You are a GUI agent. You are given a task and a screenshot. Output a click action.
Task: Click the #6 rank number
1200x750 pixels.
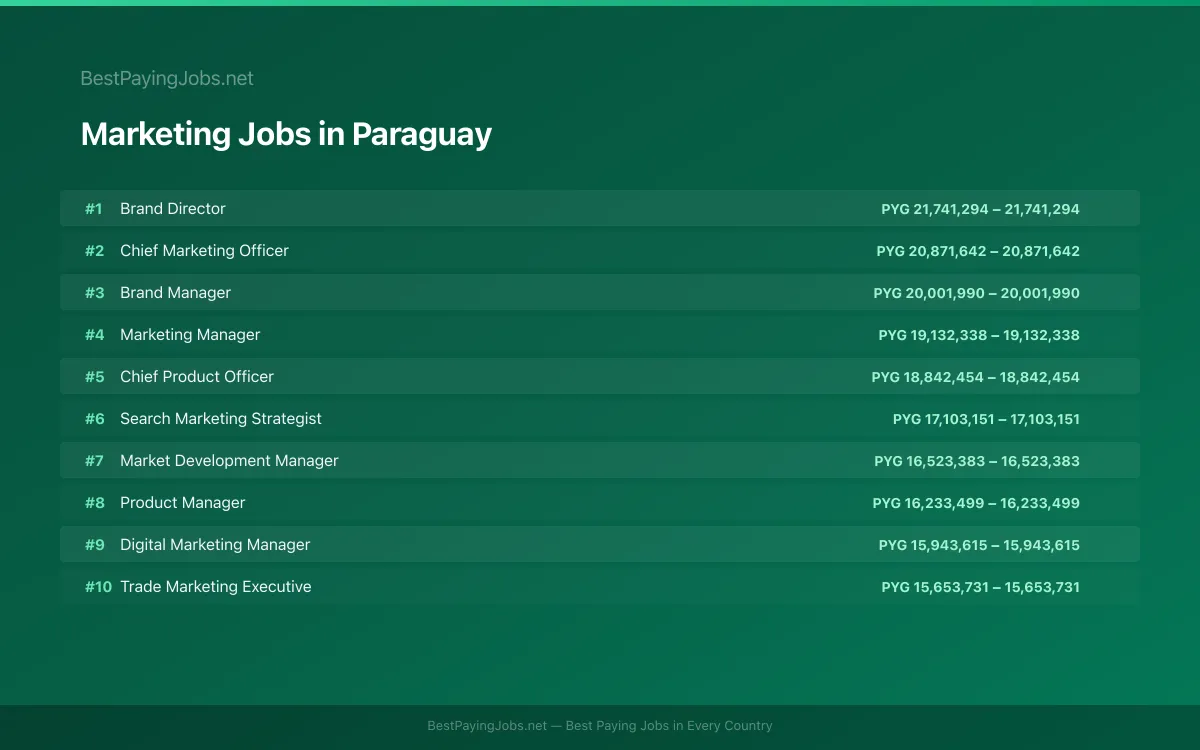(94, 419)
